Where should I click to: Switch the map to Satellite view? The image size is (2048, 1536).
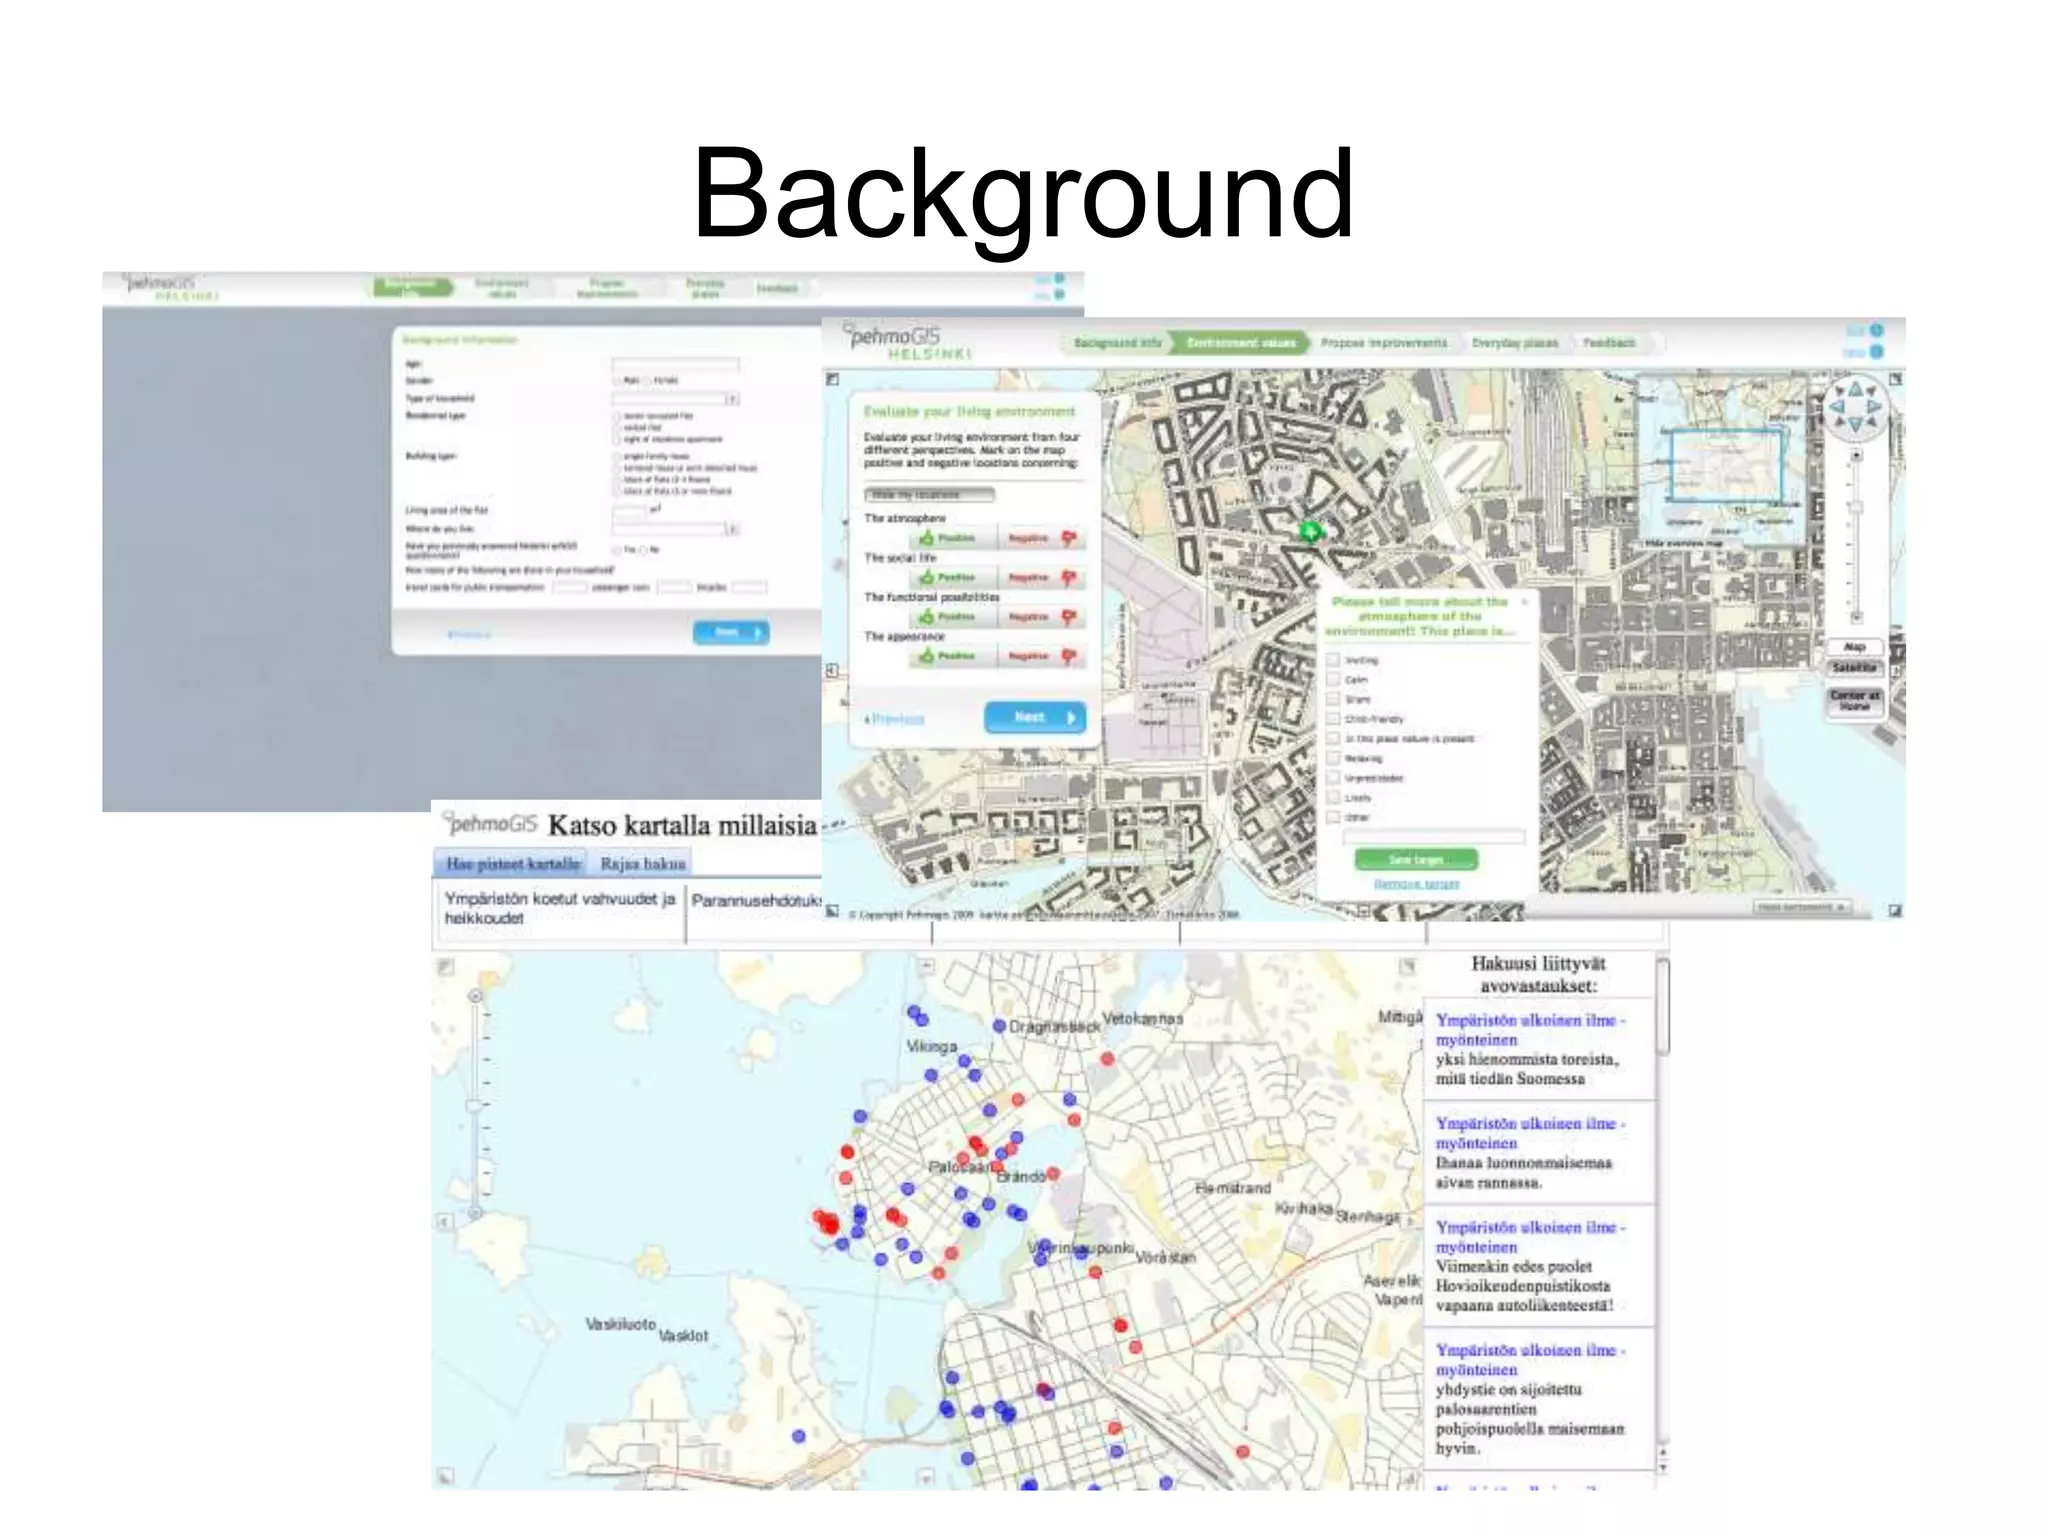[1855, 667]
